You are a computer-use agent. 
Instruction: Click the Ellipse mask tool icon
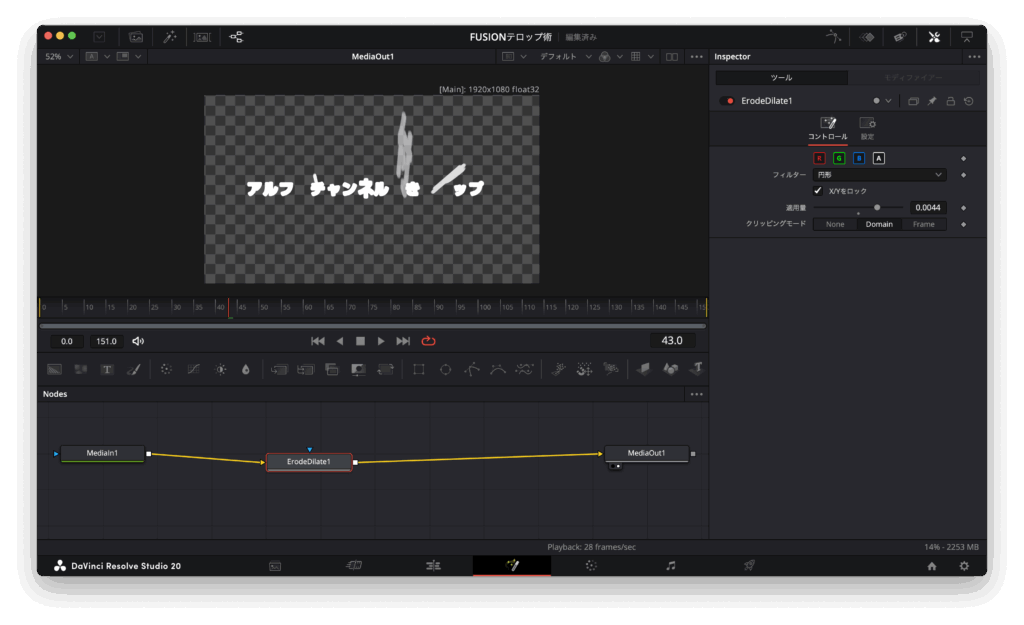(x=446, y=369)
